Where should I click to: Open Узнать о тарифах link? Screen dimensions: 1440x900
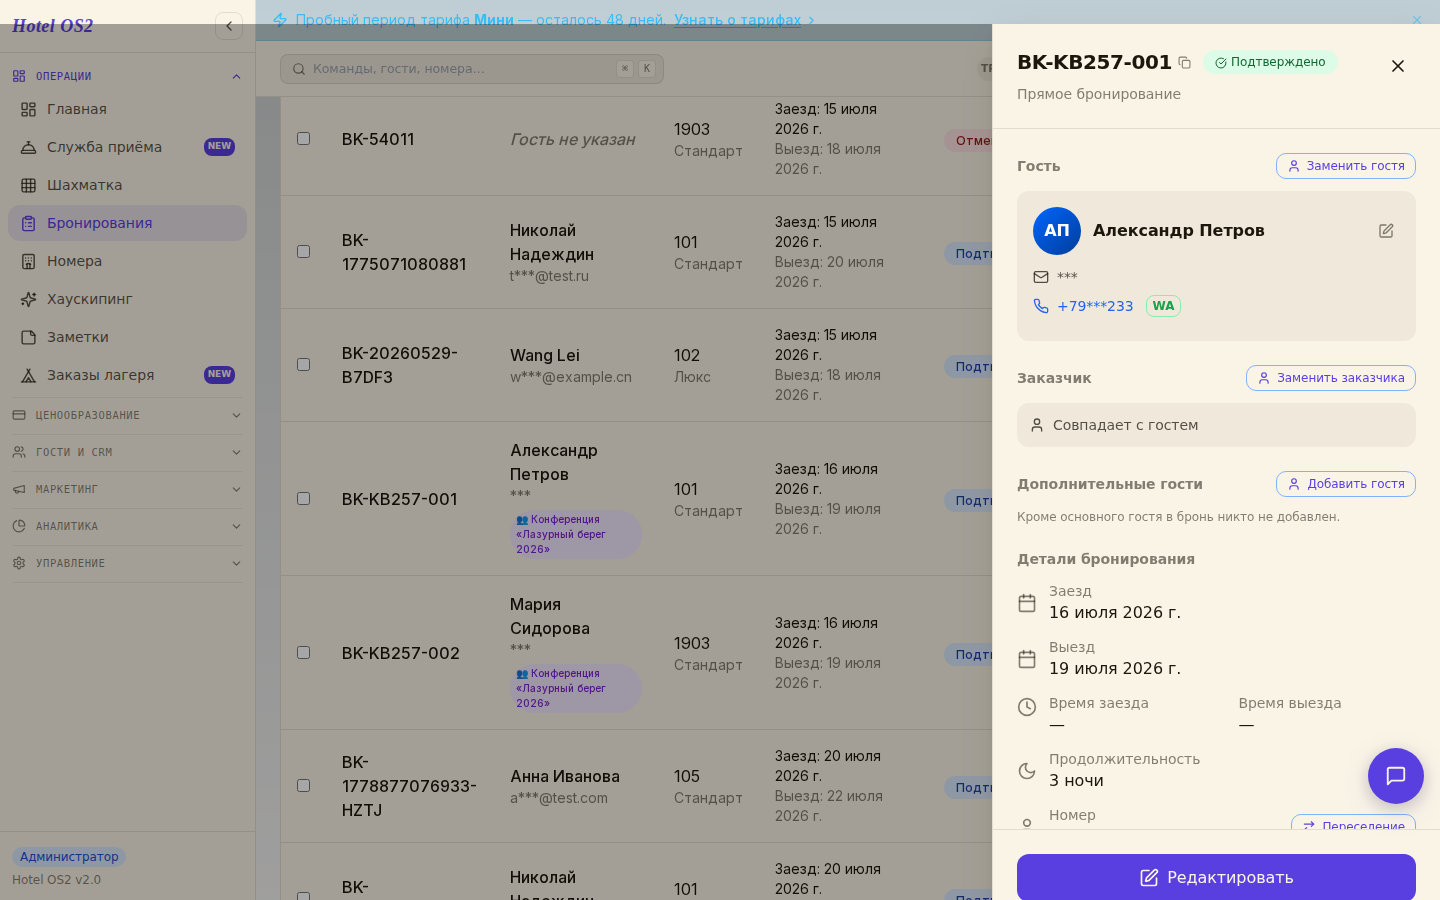(738, 20)
